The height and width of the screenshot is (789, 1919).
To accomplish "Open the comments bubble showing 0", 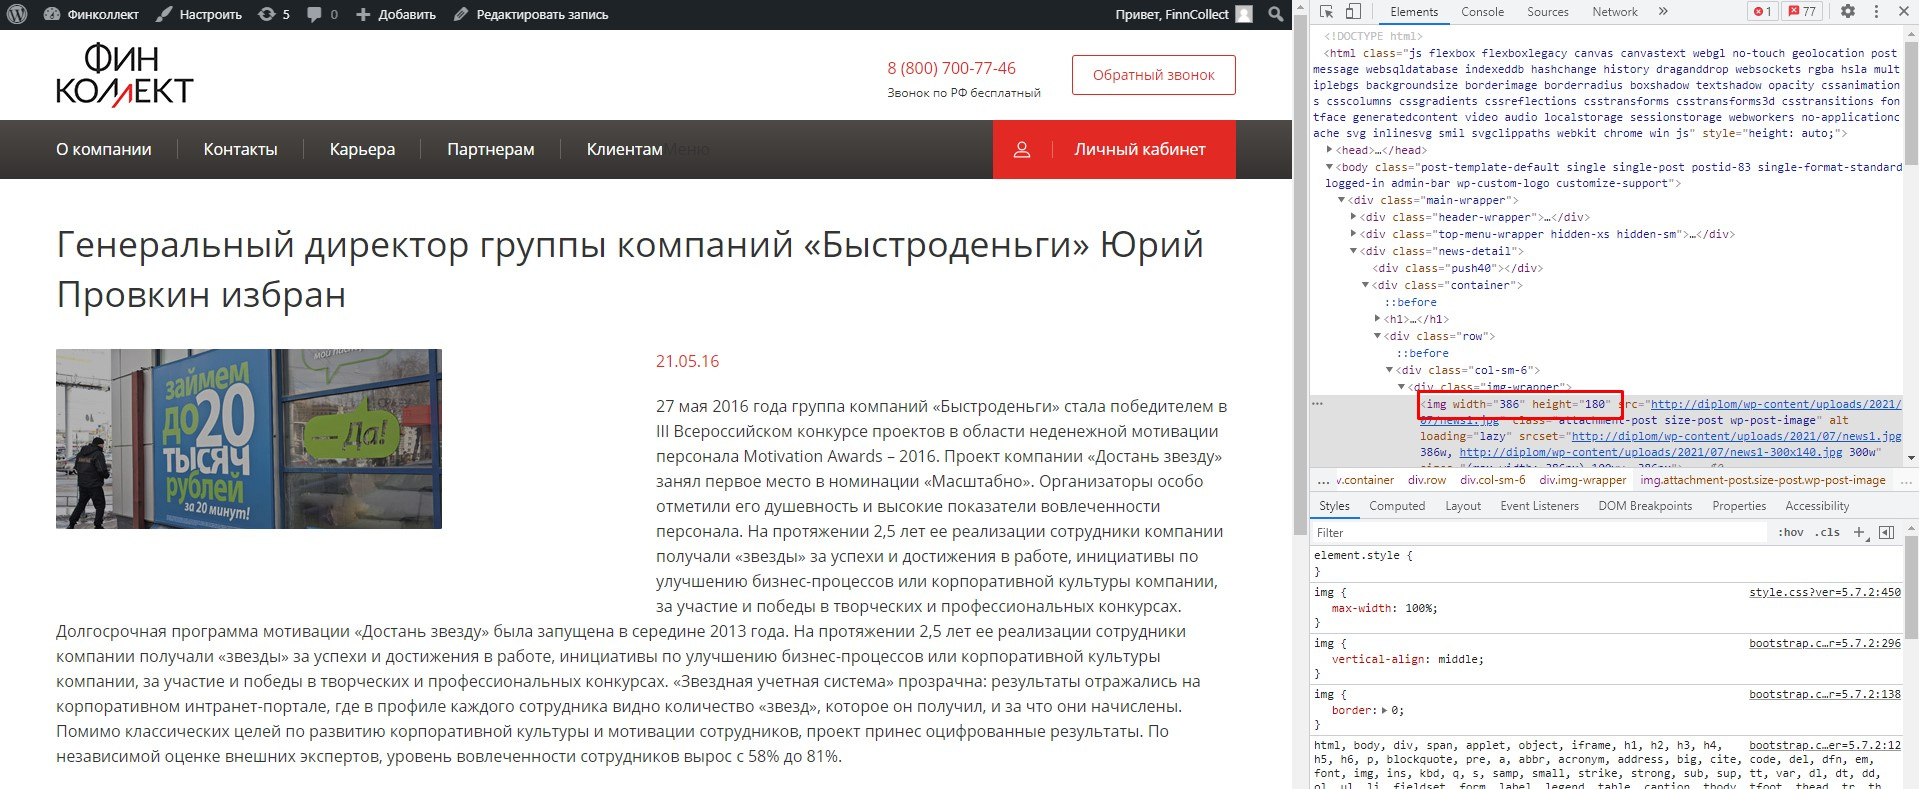I will pyautogui.click(x=322, y=14).
